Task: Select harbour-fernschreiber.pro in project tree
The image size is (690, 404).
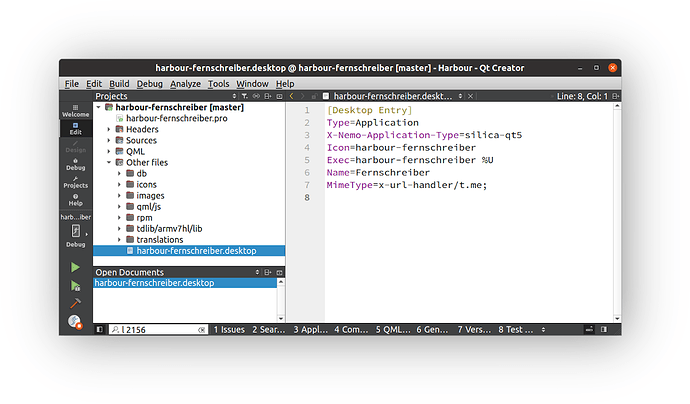Action: click(176, 118)
